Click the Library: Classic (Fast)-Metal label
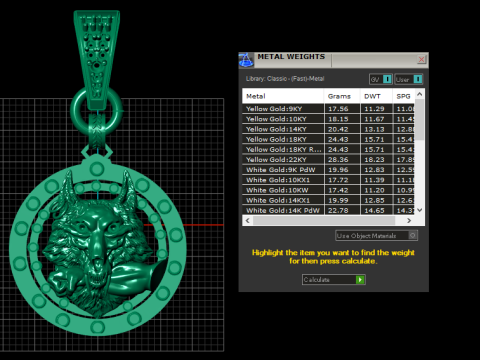 [285, 79]
